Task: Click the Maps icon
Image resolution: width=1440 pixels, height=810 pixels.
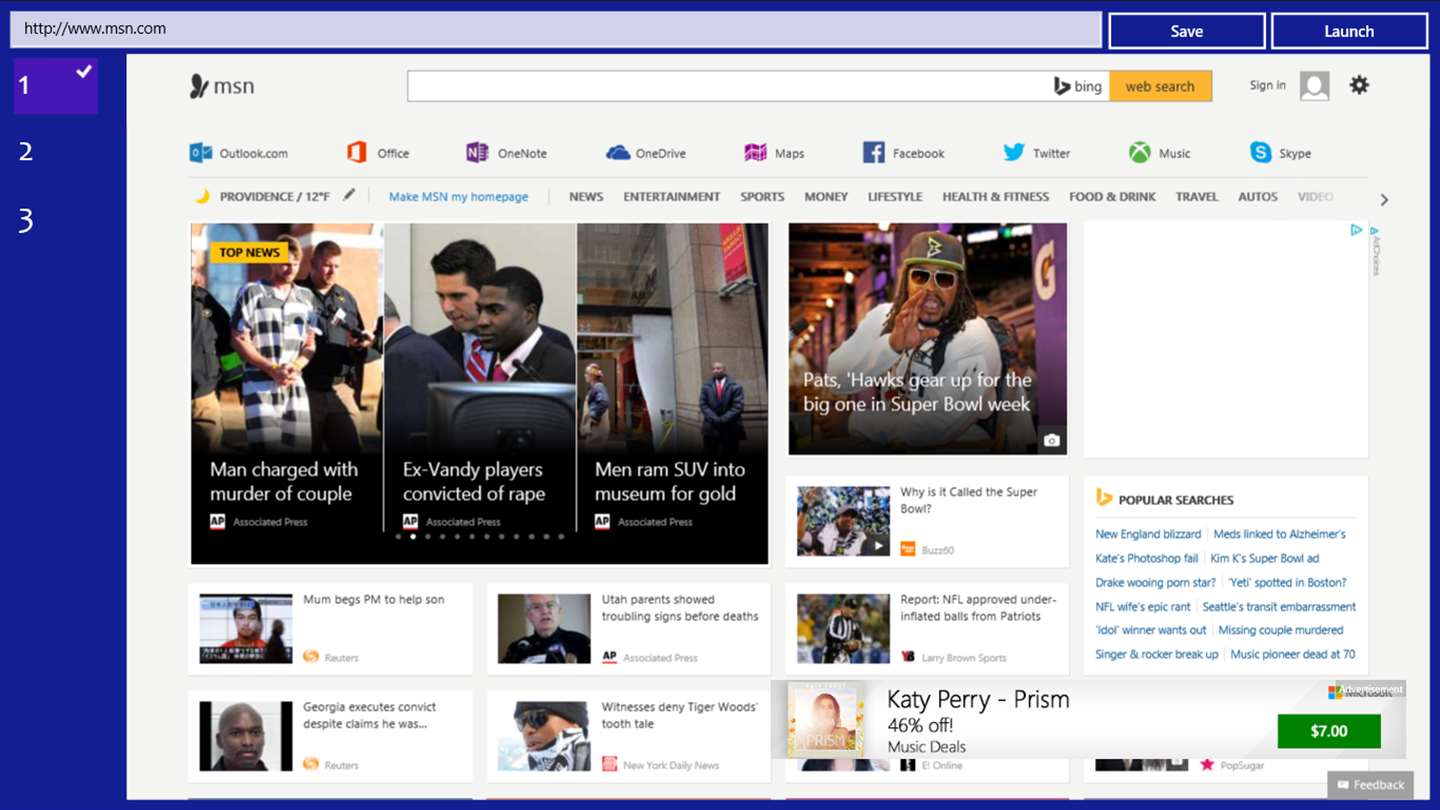Action: click(x=755, y=153)
